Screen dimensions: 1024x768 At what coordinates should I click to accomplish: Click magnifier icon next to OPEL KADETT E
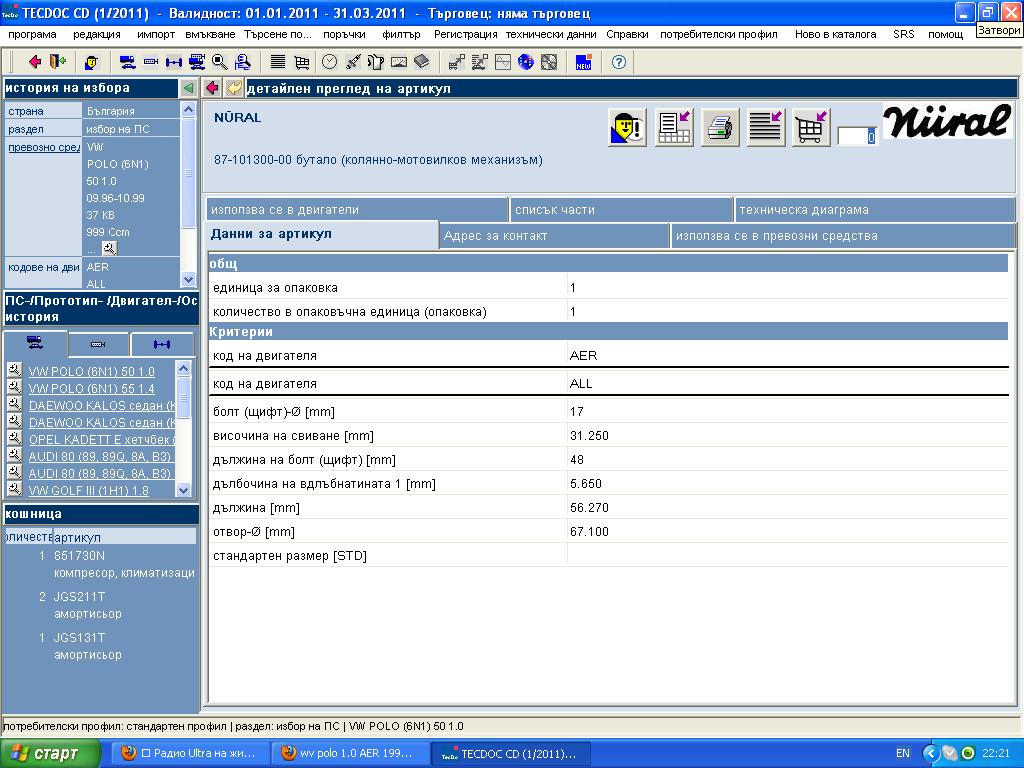(x=14, y=438)
